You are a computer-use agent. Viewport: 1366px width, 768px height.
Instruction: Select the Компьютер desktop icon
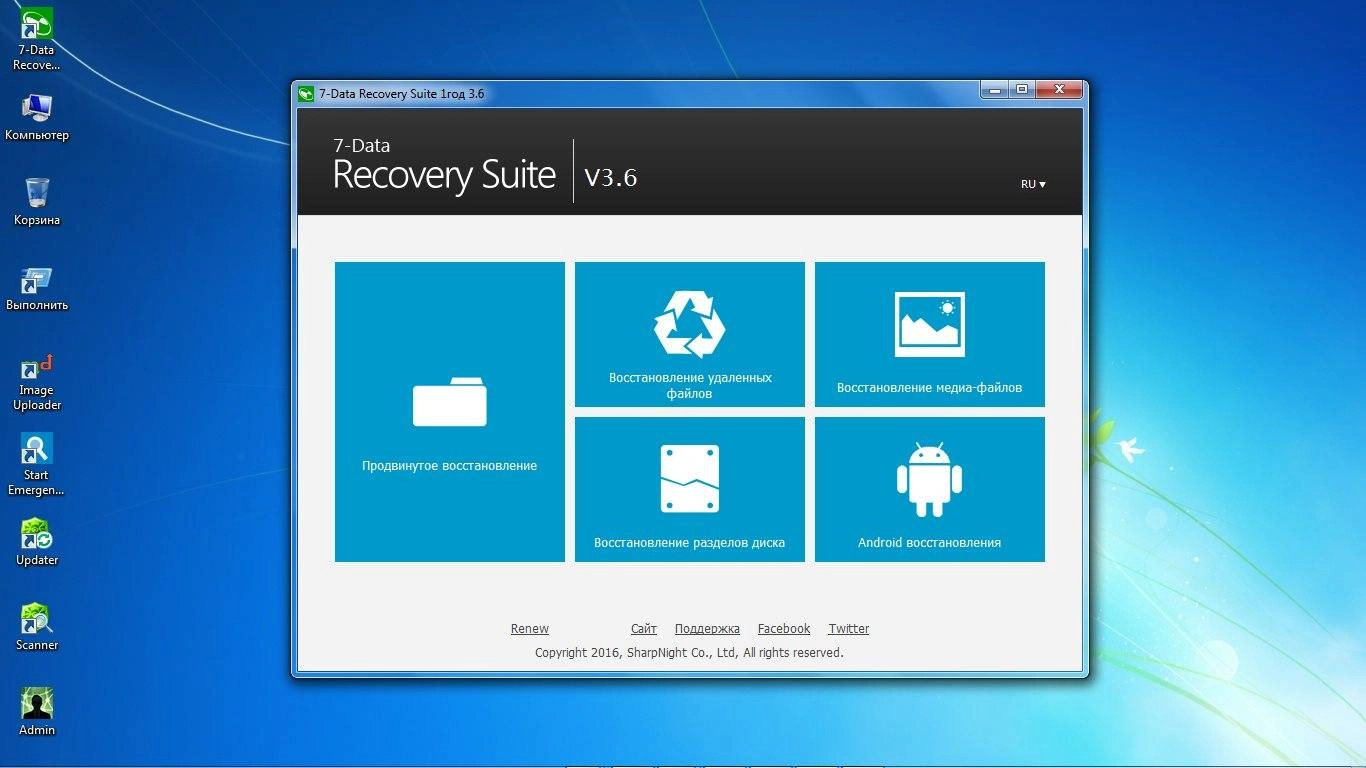click(x=37, y=117)
